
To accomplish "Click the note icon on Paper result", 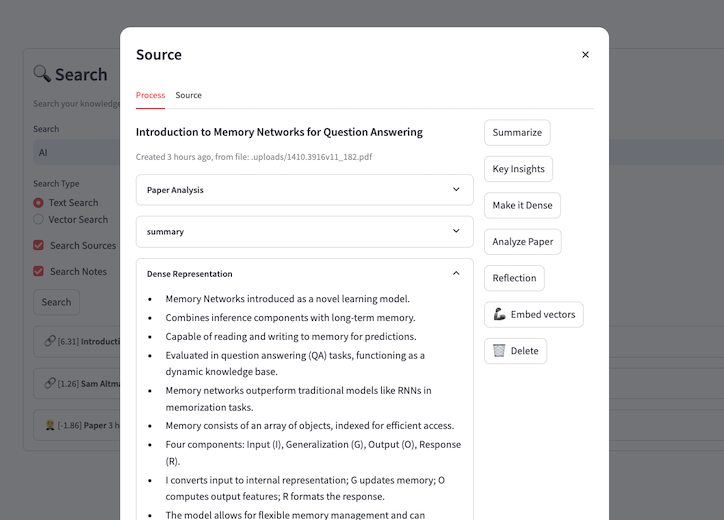I will tap(50, 425).
